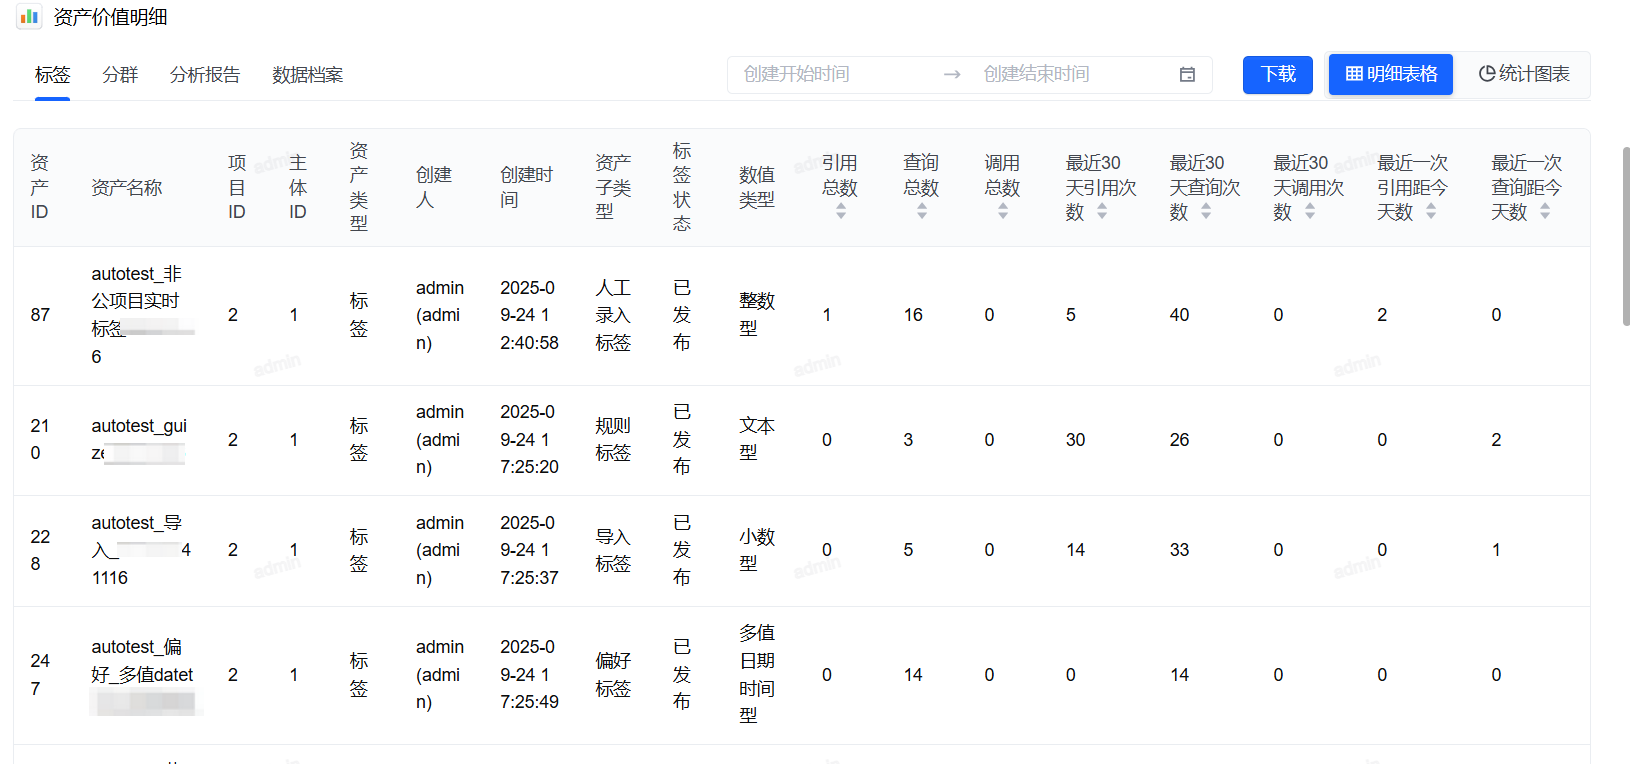Click the vertical scrollbar on the right
The image size is (1630, 764).
tap(1626, 236)
